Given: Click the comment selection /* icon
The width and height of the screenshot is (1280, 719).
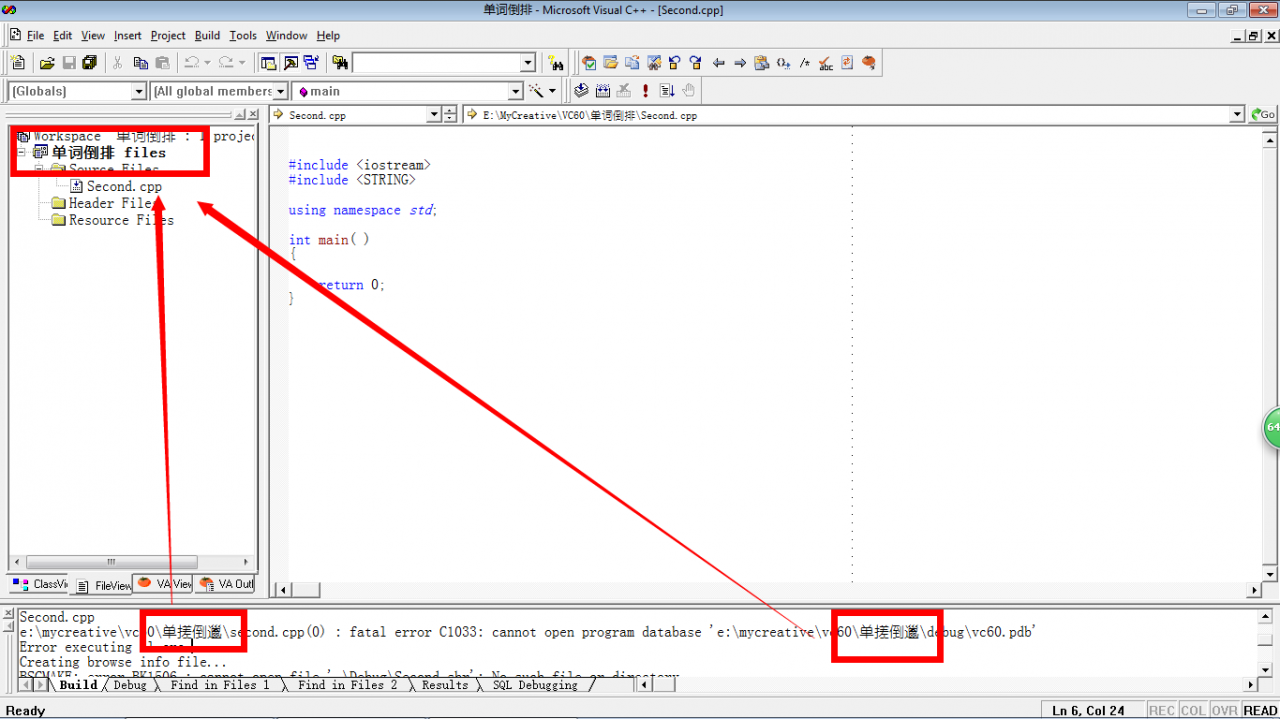Looking at the screenshot, I should pos(805,63).
